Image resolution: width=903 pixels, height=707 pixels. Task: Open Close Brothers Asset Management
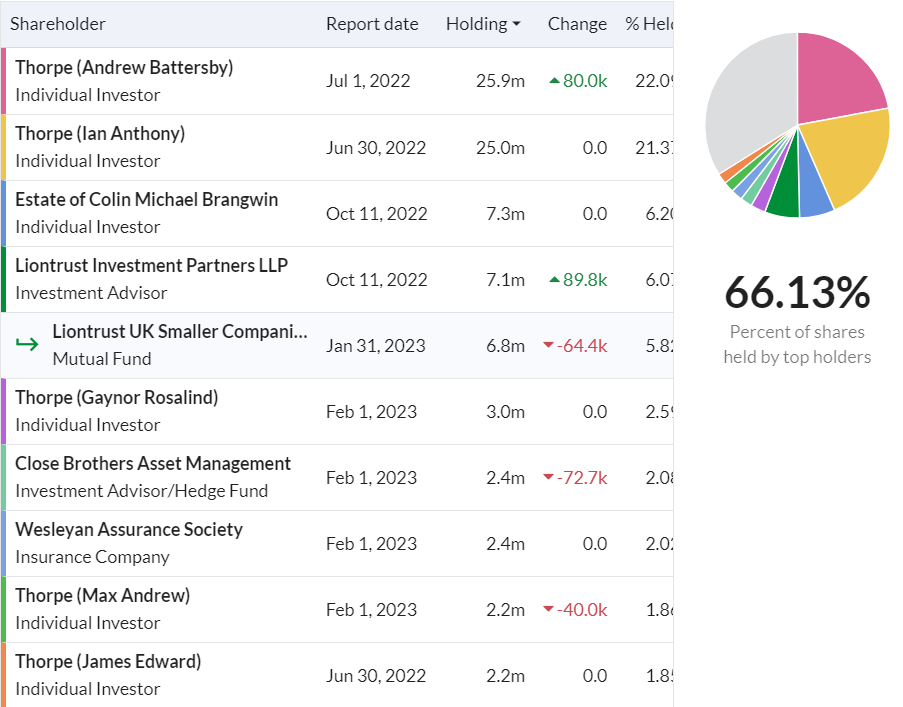pyautogui.click(x=153, y=463)
